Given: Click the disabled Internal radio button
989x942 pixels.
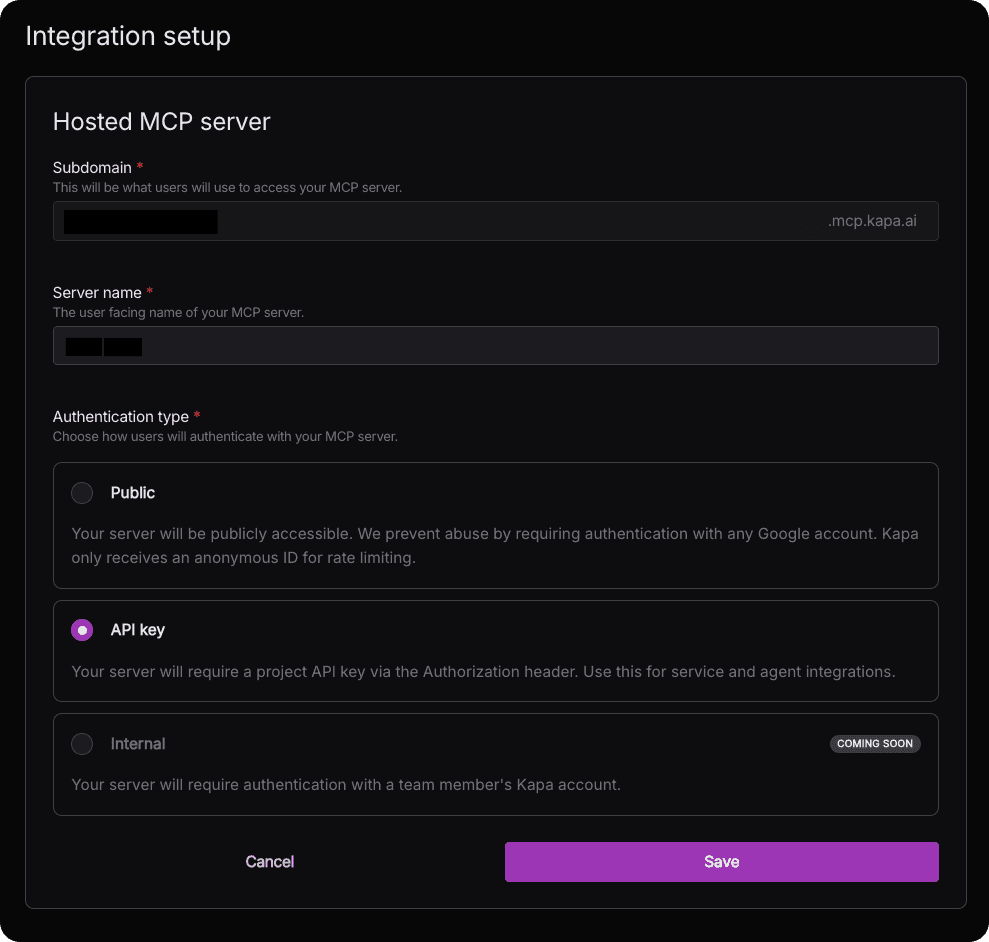Looking at the screenshot, I should tap(82, 744).
